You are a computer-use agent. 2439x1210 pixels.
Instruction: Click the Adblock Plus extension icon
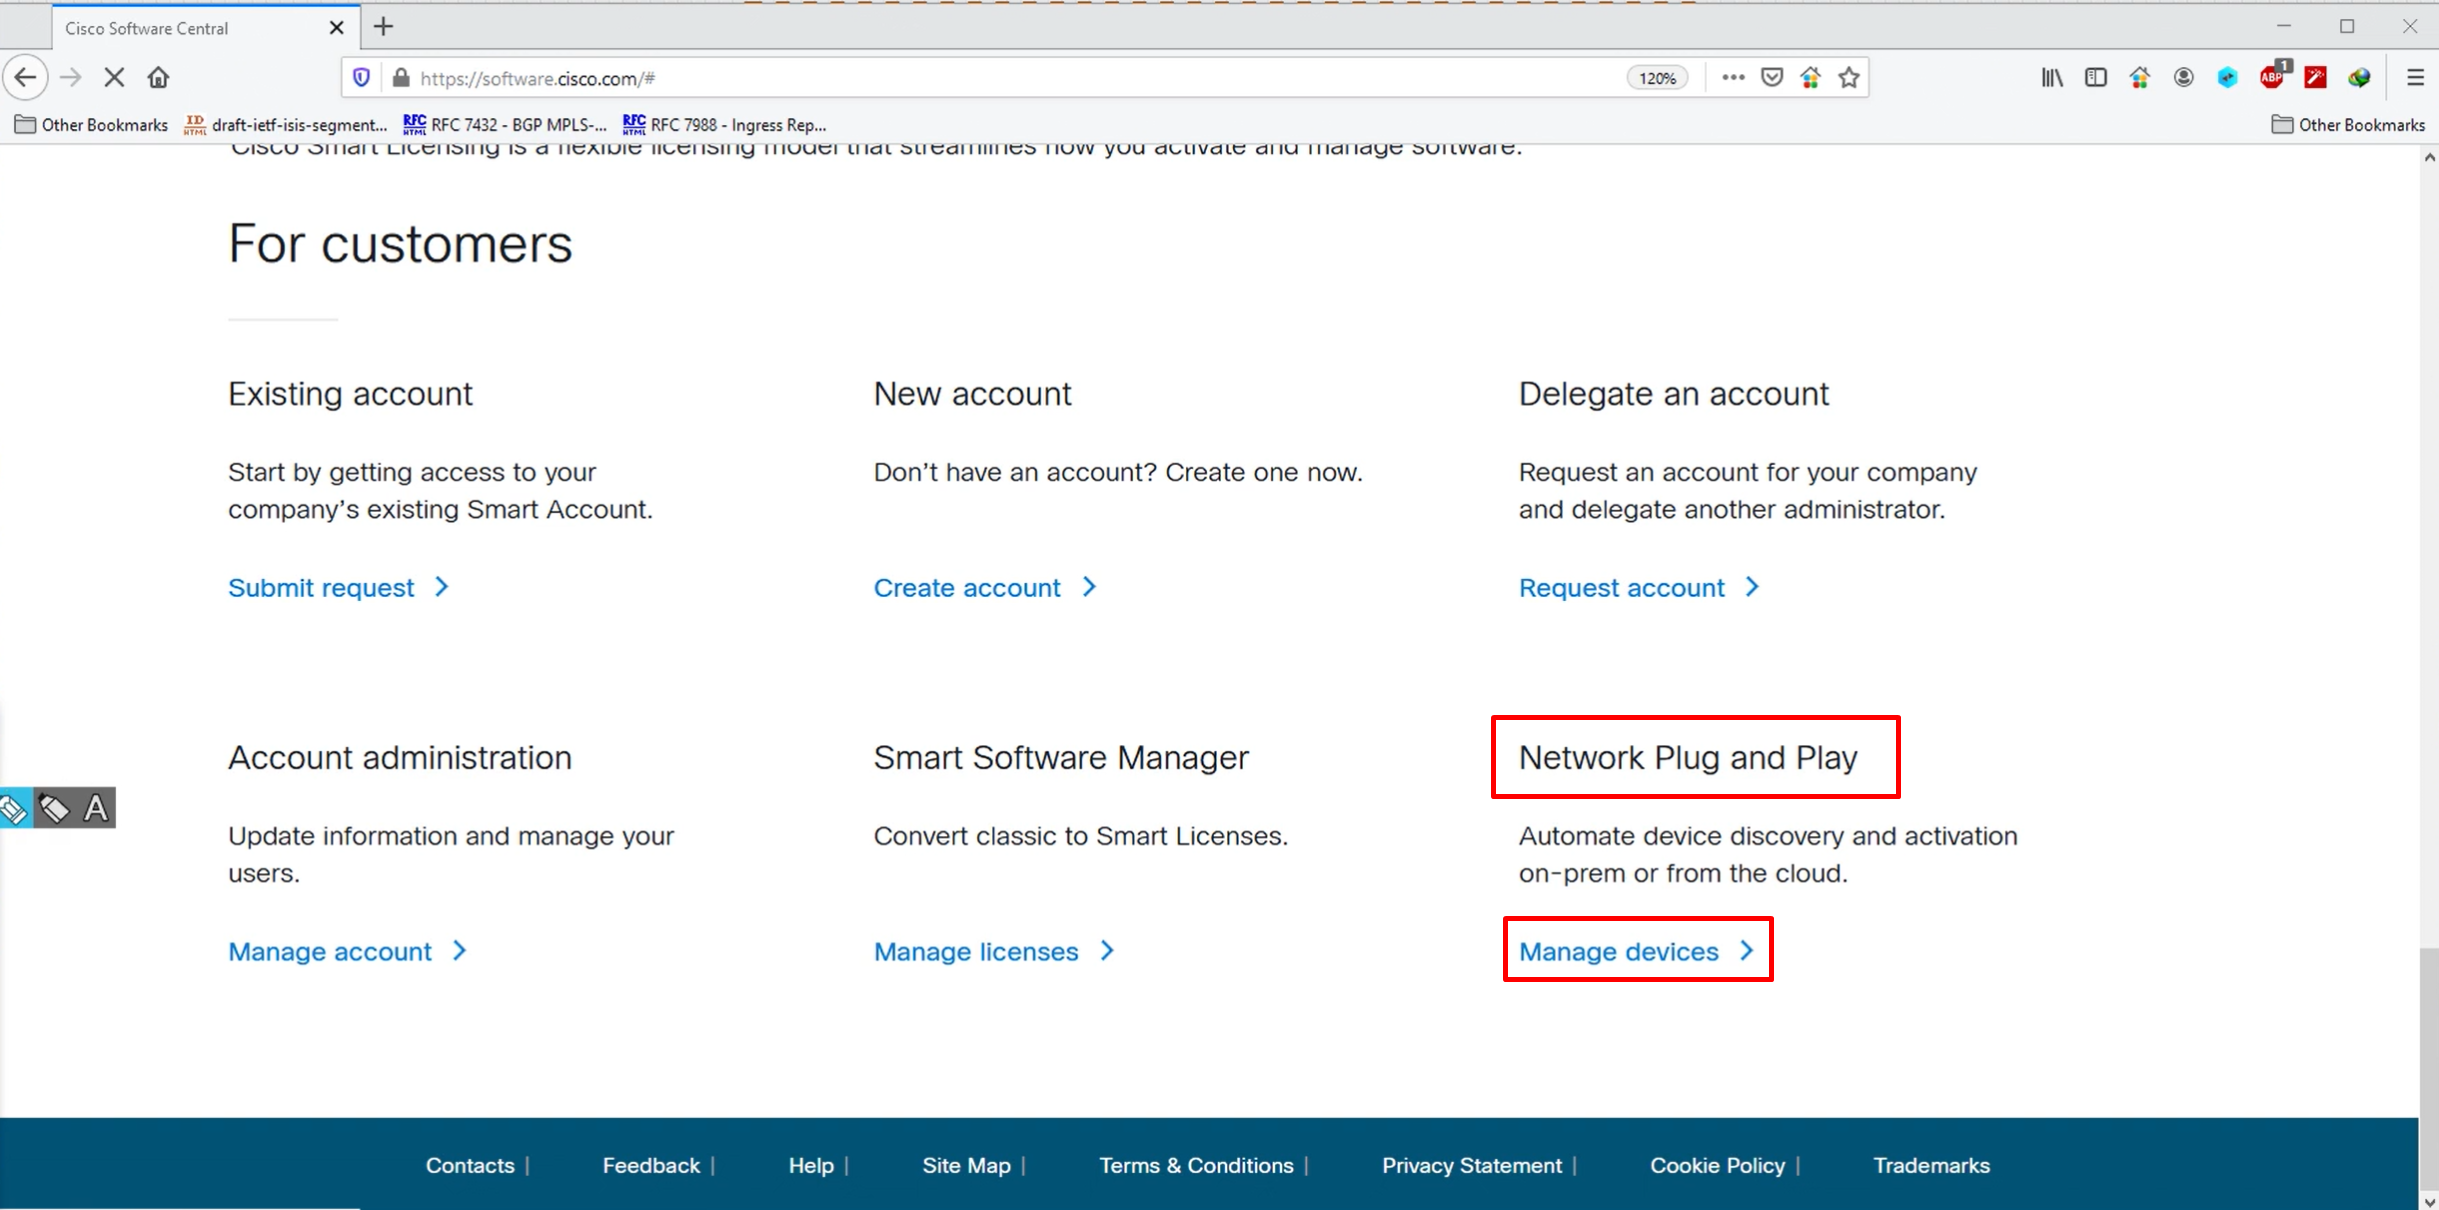click(x=2272, y=77)
